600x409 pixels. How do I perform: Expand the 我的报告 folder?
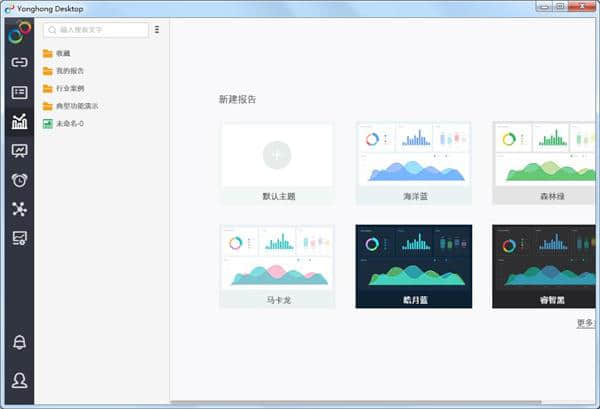pos(69,71)
